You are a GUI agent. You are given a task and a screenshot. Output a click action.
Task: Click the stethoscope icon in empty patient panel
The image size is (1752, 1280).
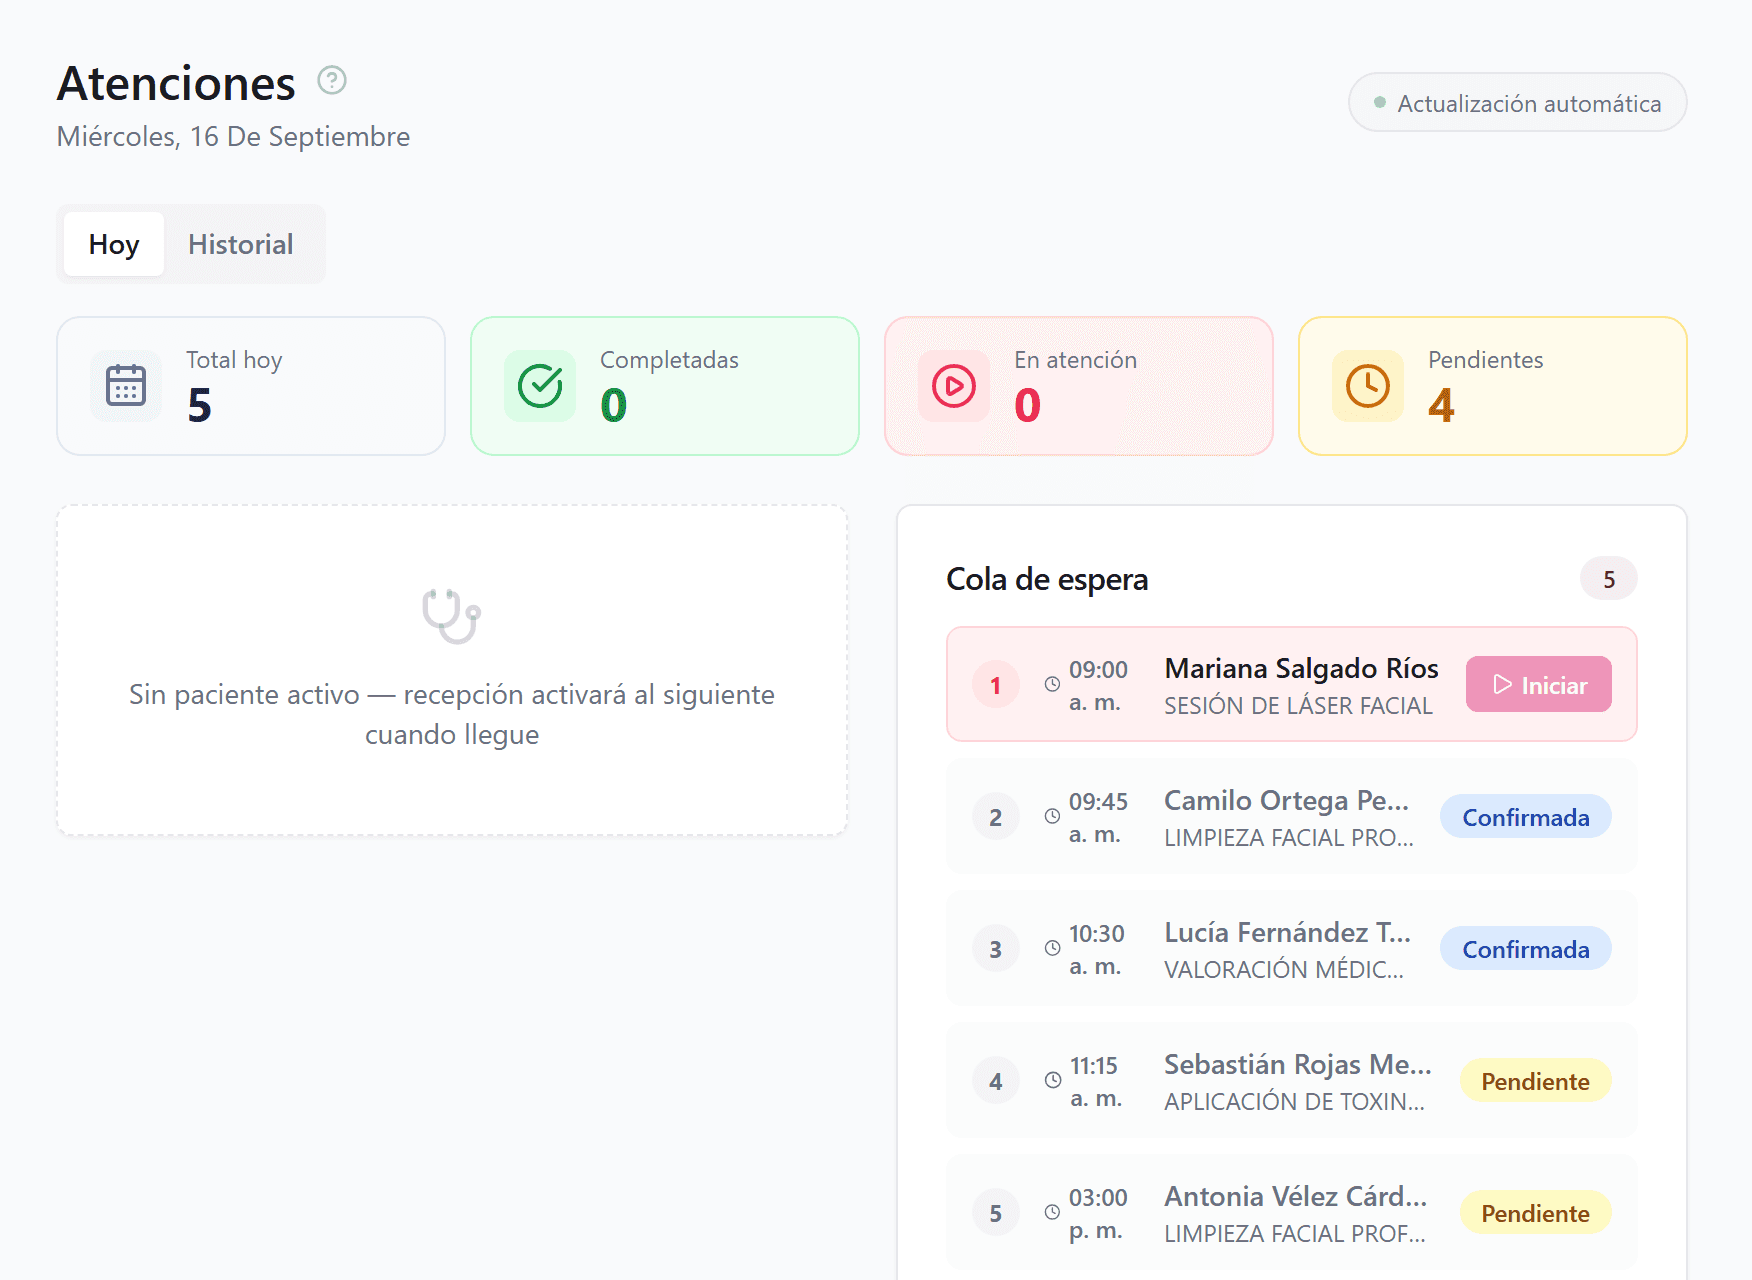click(x=451, y=616)
